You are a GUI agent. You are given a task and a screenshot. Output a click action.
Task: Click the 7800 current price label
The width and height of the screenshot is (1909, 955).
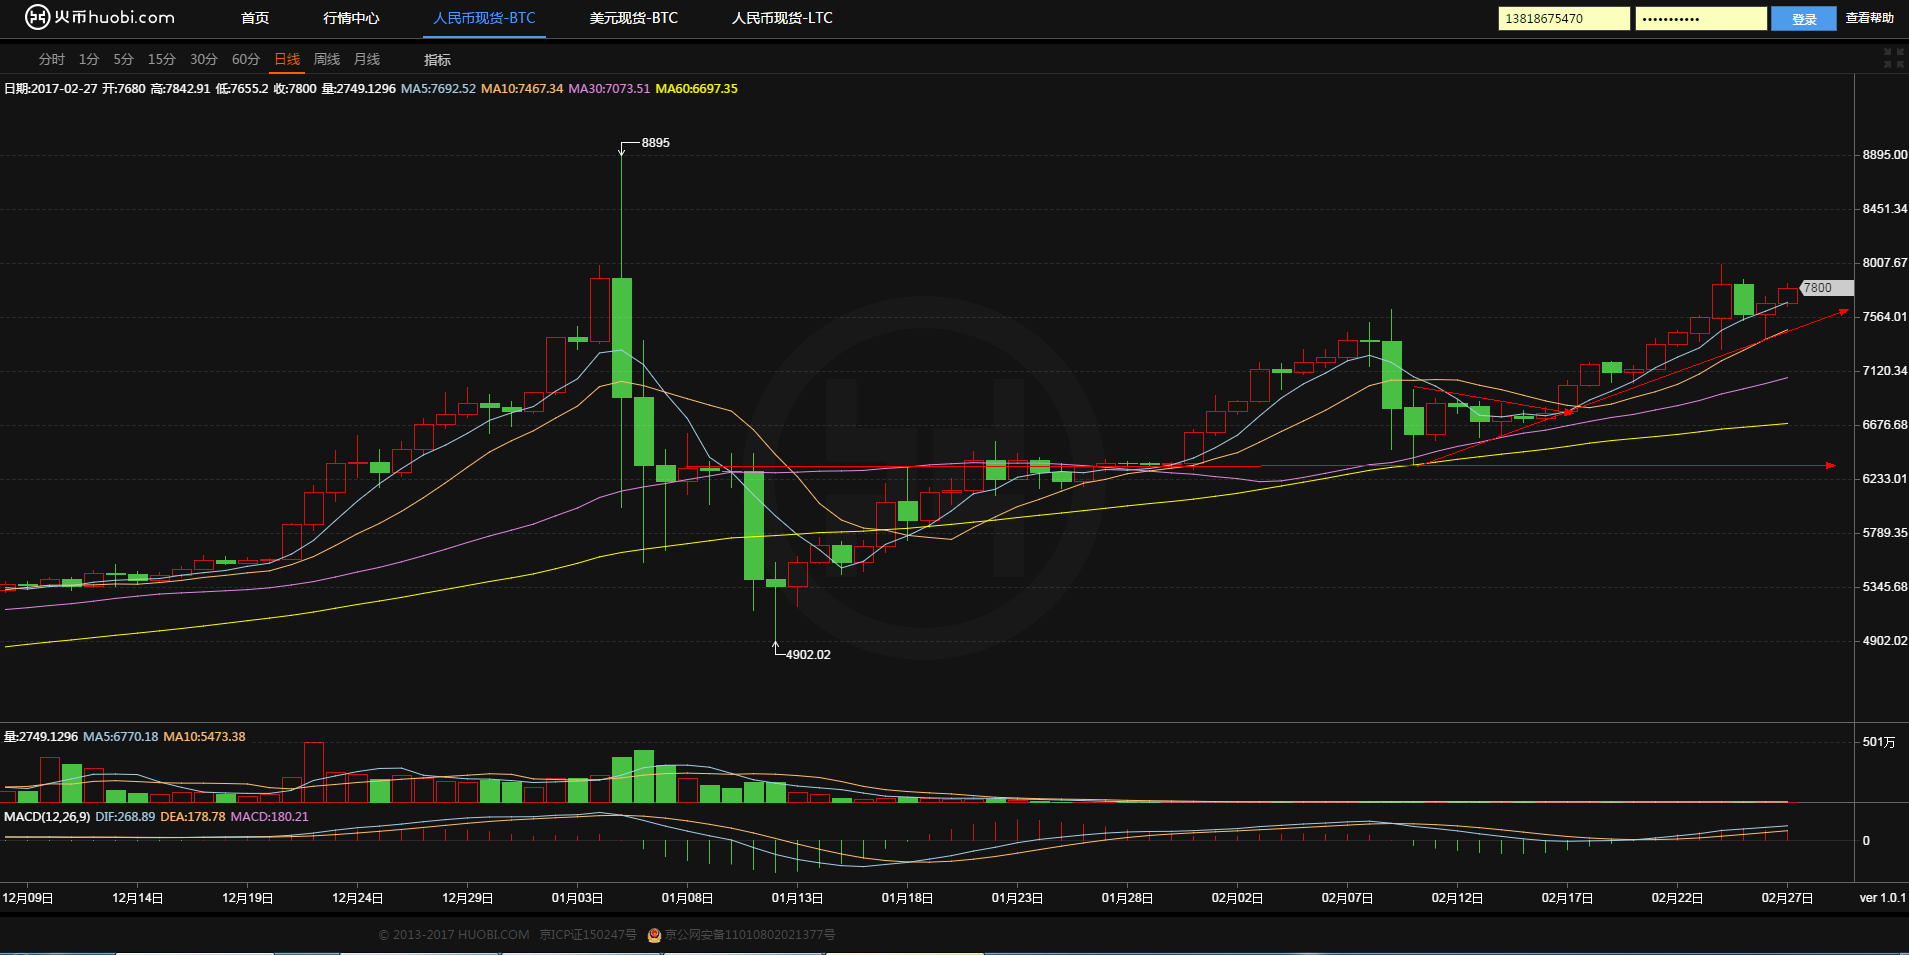point(1826,288)
